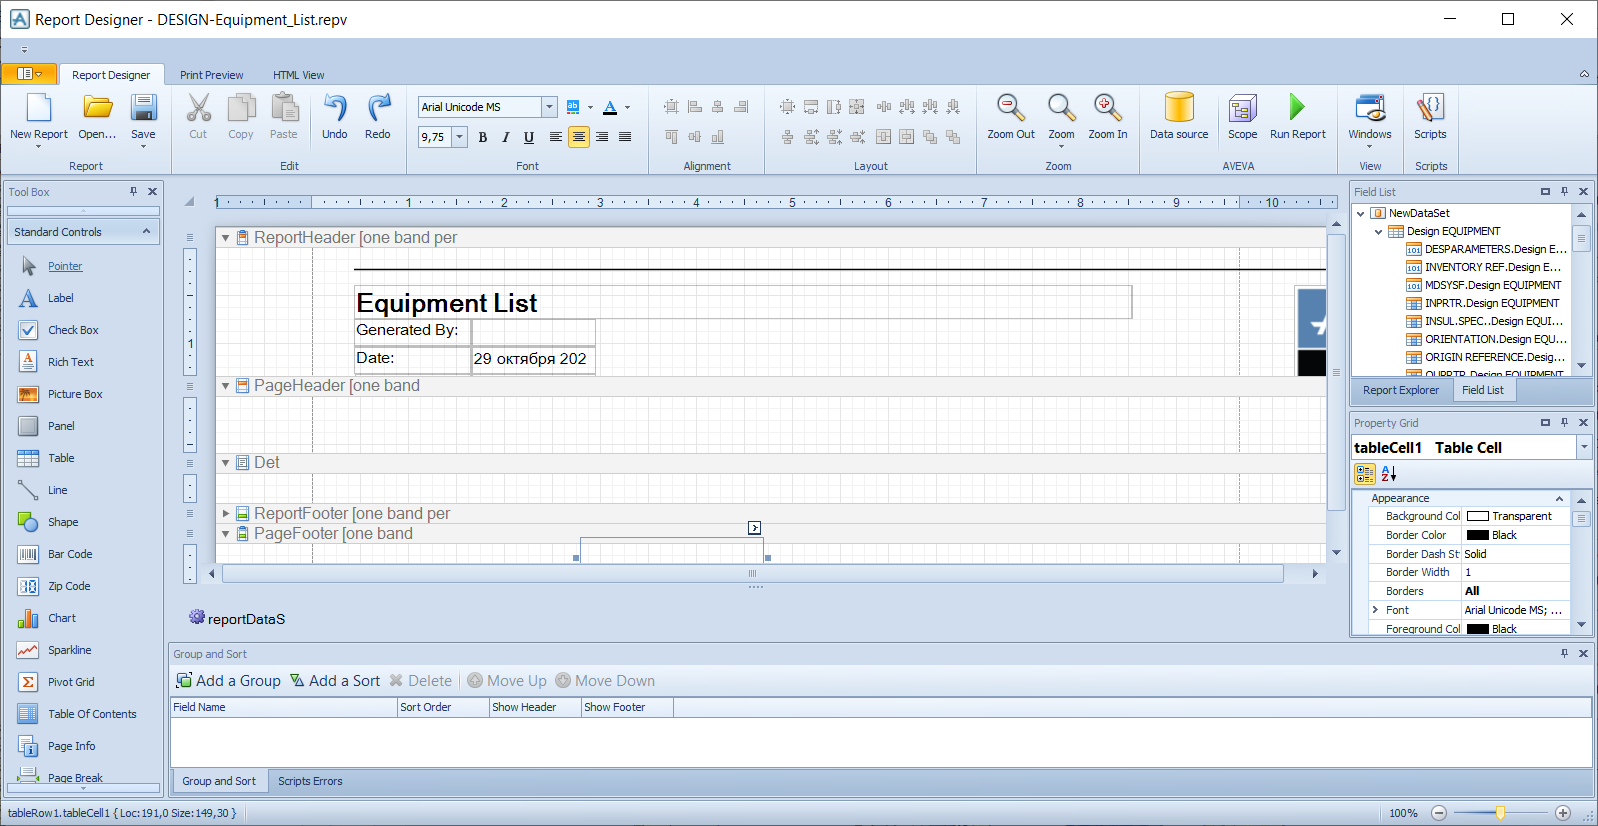1598x826 pixels.
Task: Open the Data source cylinder icon
Action: 1179,108
